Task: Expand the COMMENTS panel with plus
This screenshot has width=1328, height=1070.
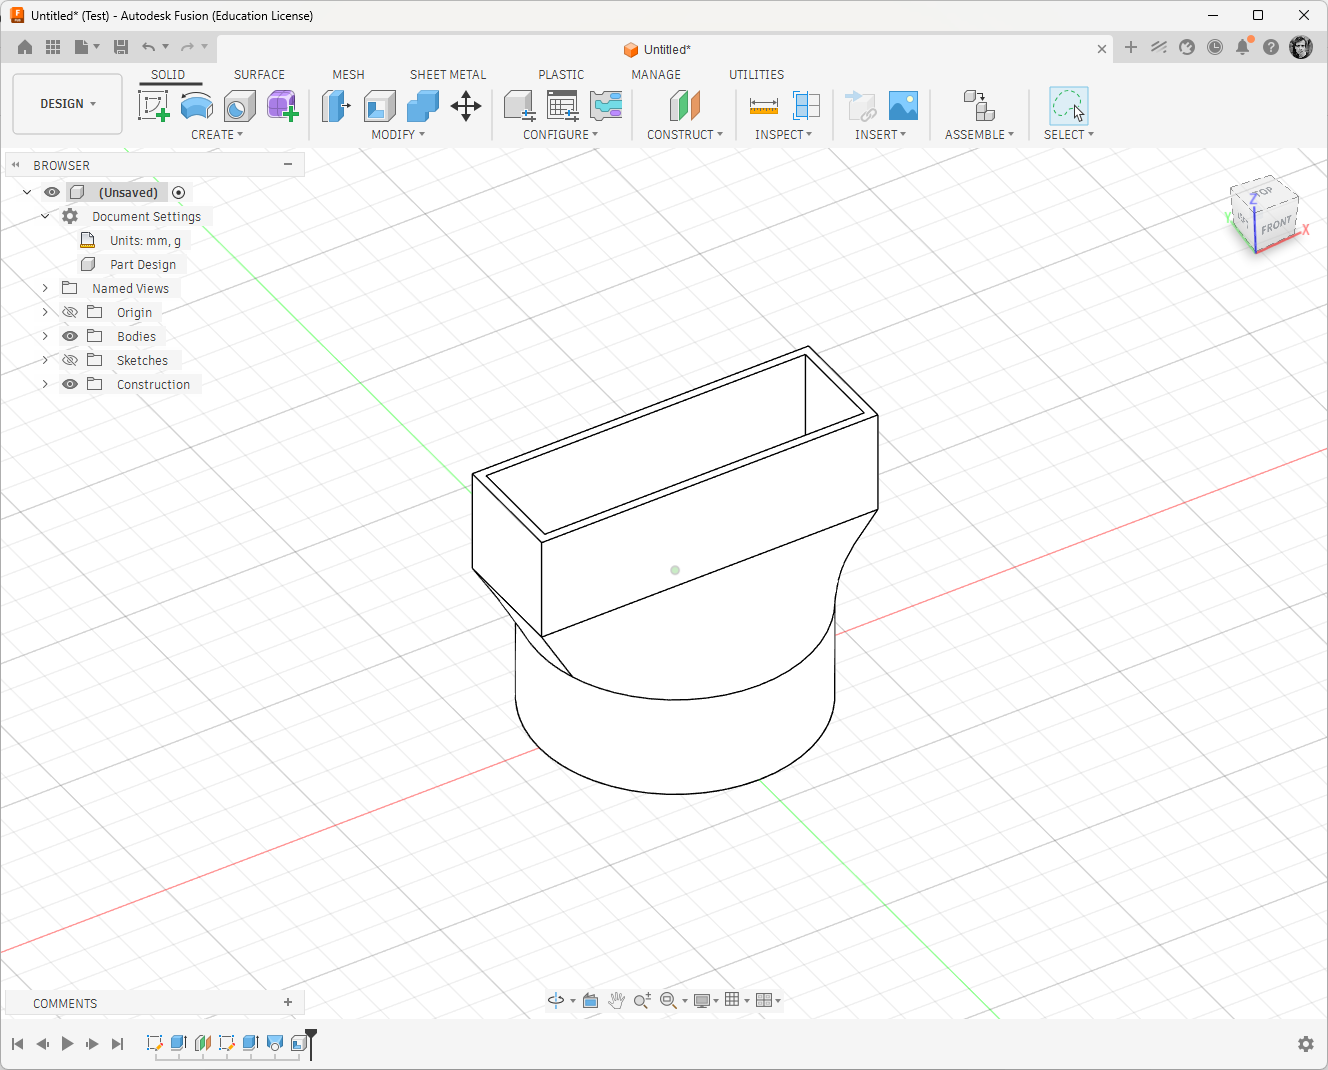Action: click(x=288, y=1002)
